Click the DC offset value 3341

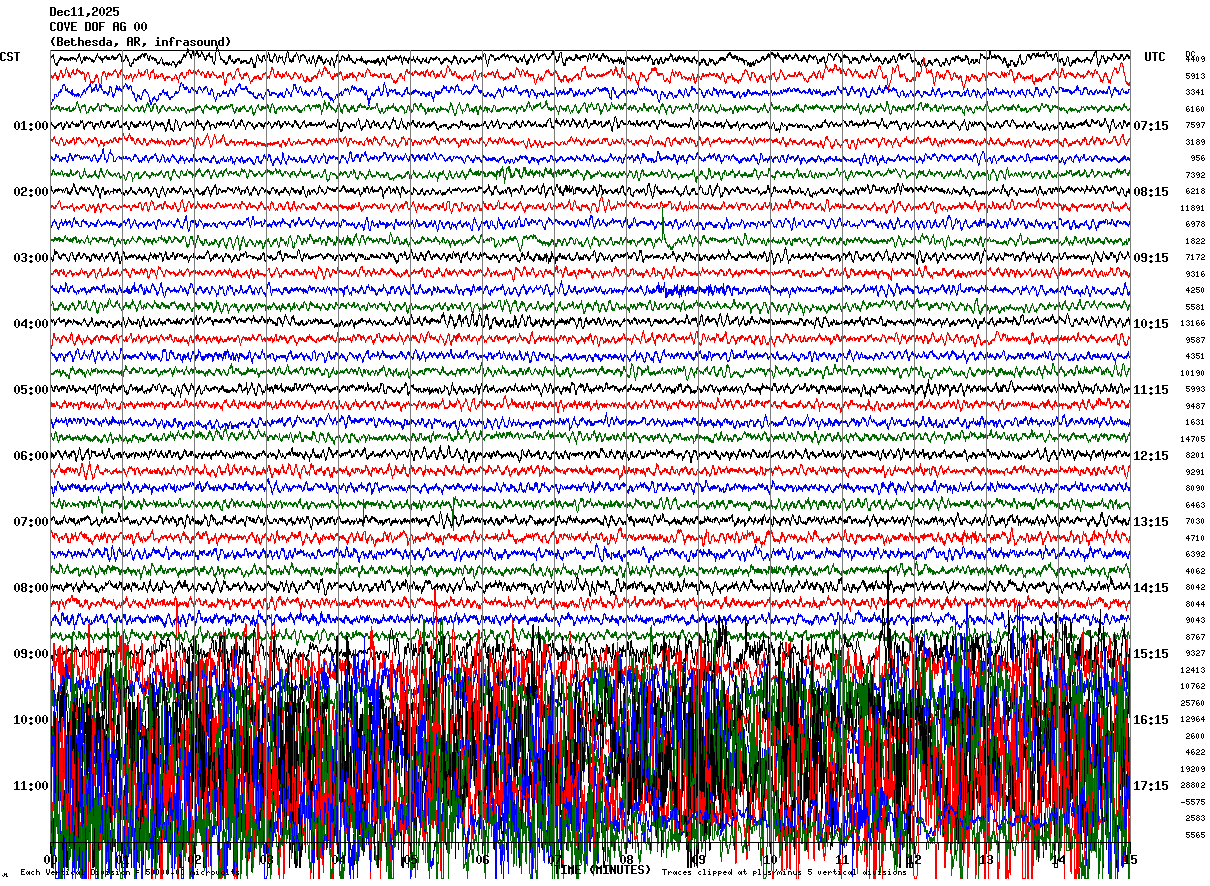[x=1195, y=93]
